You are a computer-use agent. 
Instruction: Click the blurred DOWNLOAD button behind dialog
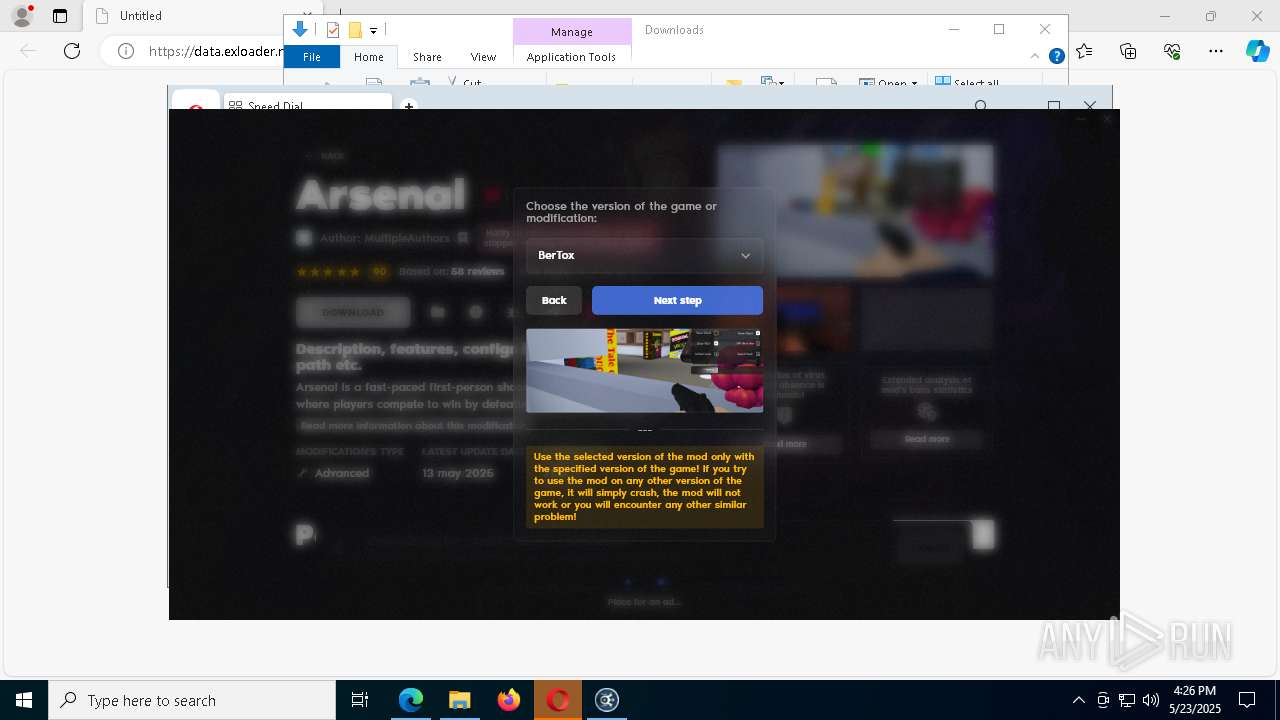click(x=353, y=312)
